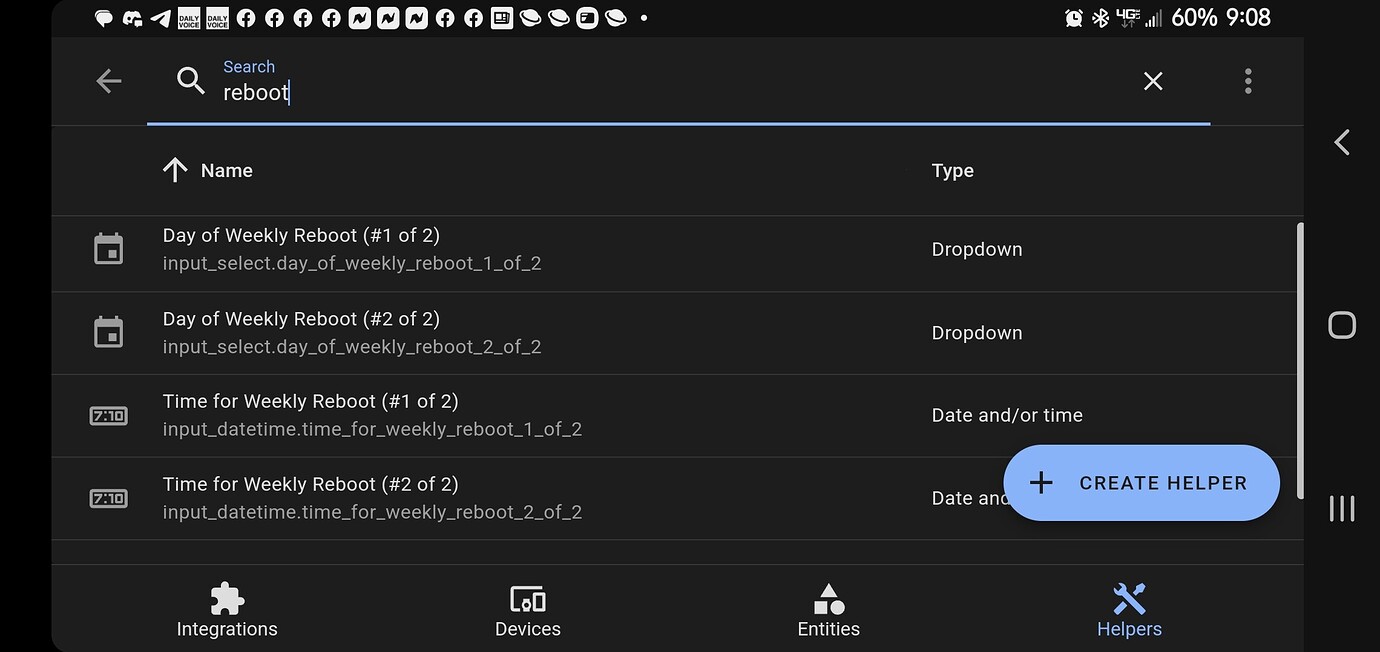Navigate back using the arrow button
Screen dimensions: 1380x652
[x=108, y=81]
